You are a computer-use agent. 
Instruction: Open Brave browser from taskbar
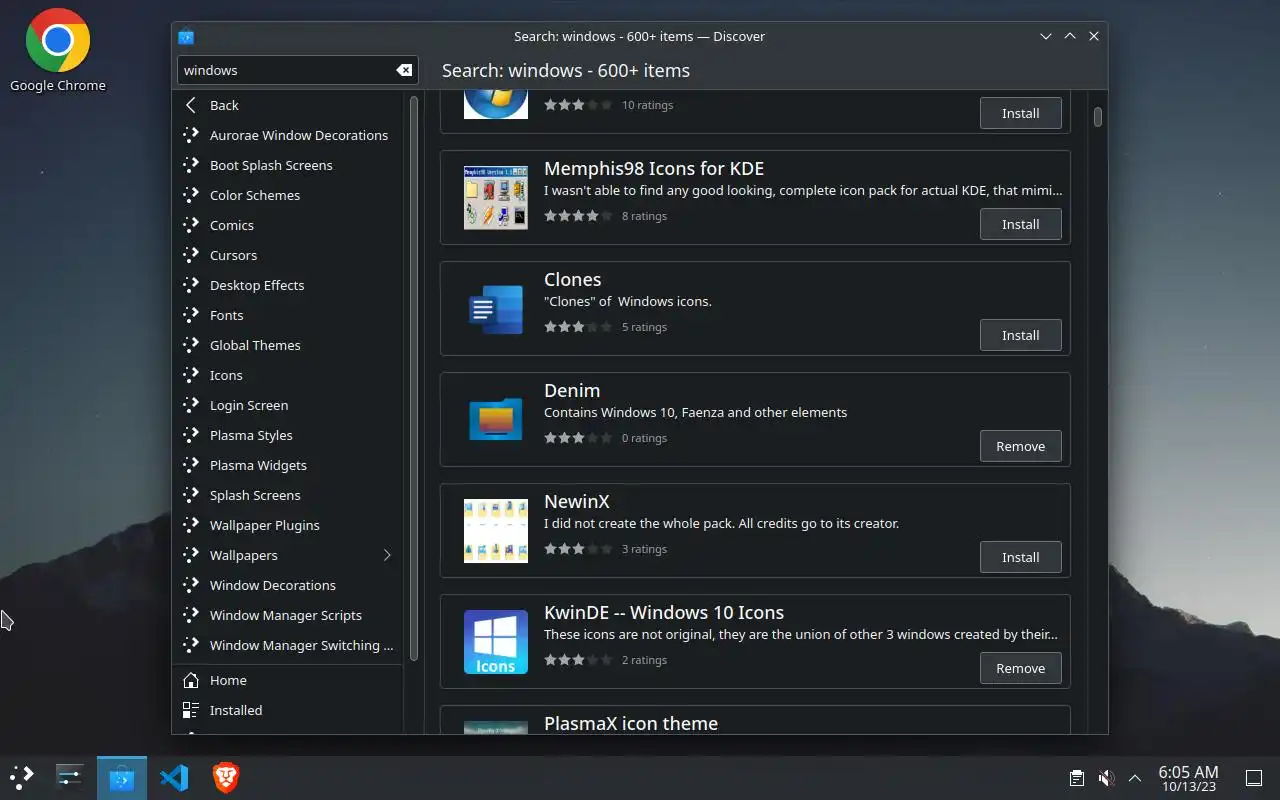click(x=226, y=777)
